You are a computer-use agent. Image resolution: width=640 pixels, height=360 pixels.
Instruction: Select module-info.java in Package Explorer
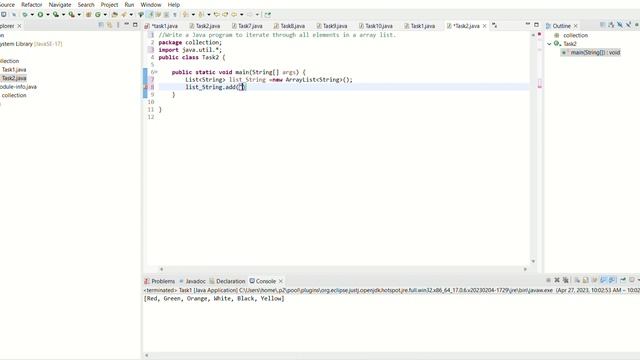pos(18,87)
